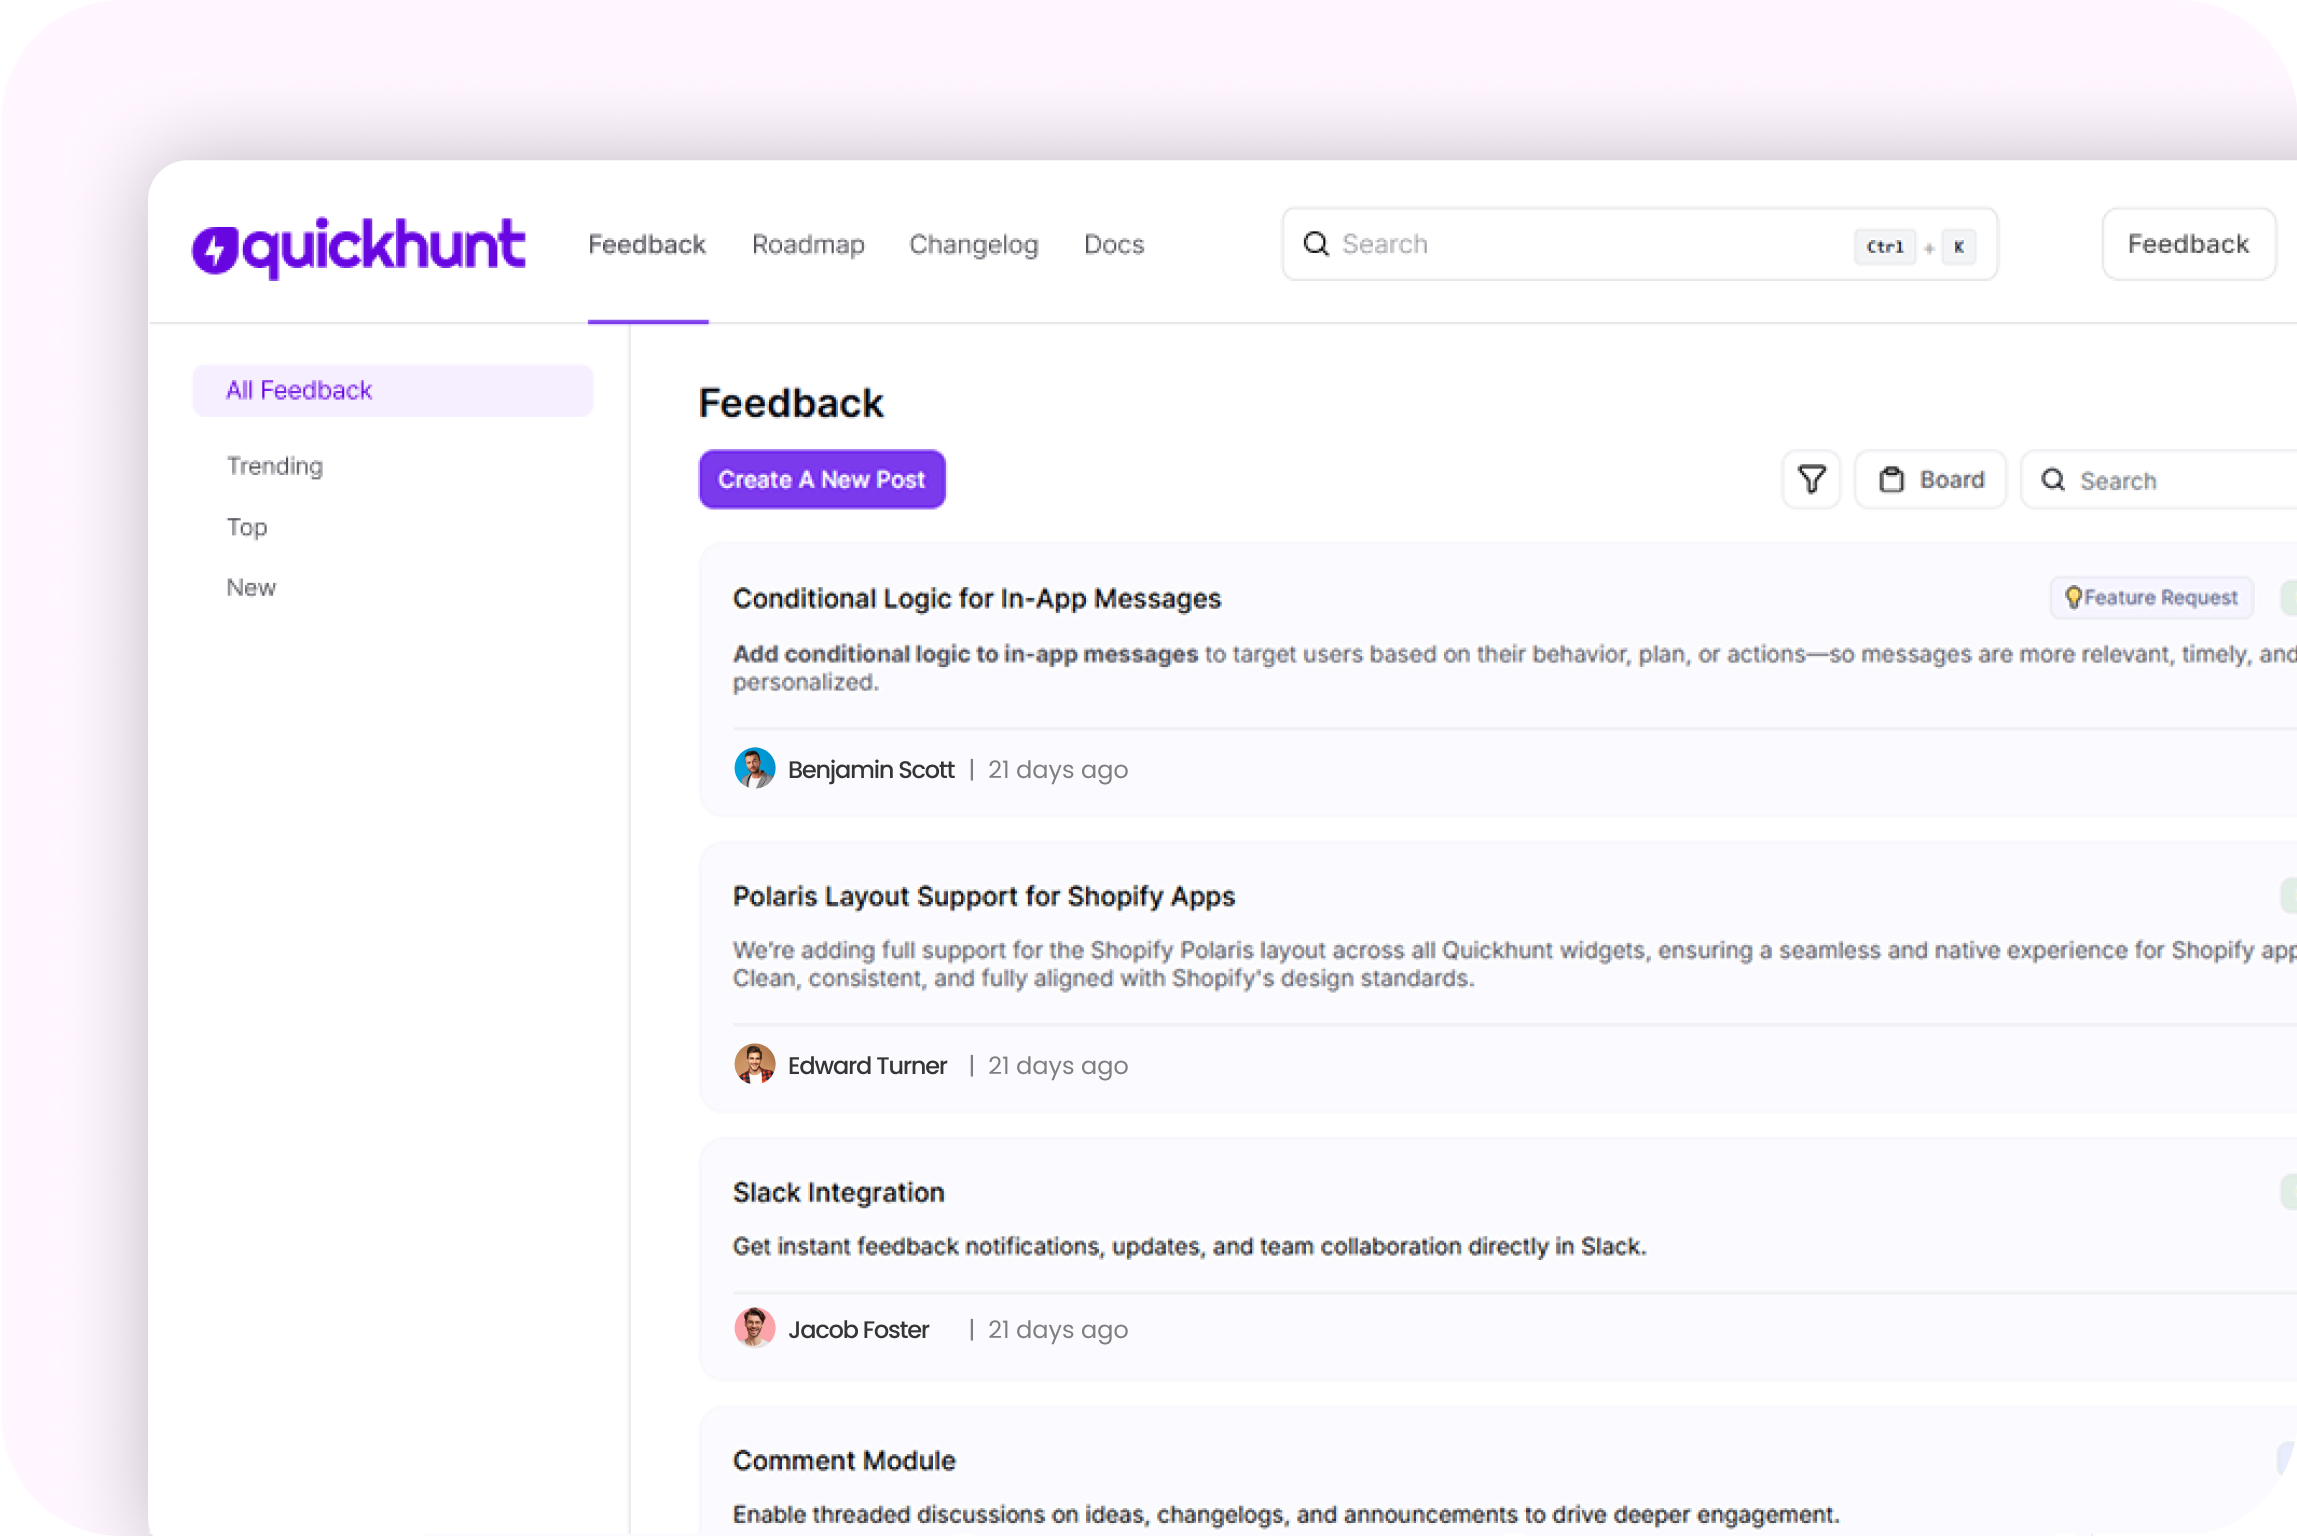Switch to the Roadmap tab
This screenshot has height=1536, width=2297.
click(808, 244)
